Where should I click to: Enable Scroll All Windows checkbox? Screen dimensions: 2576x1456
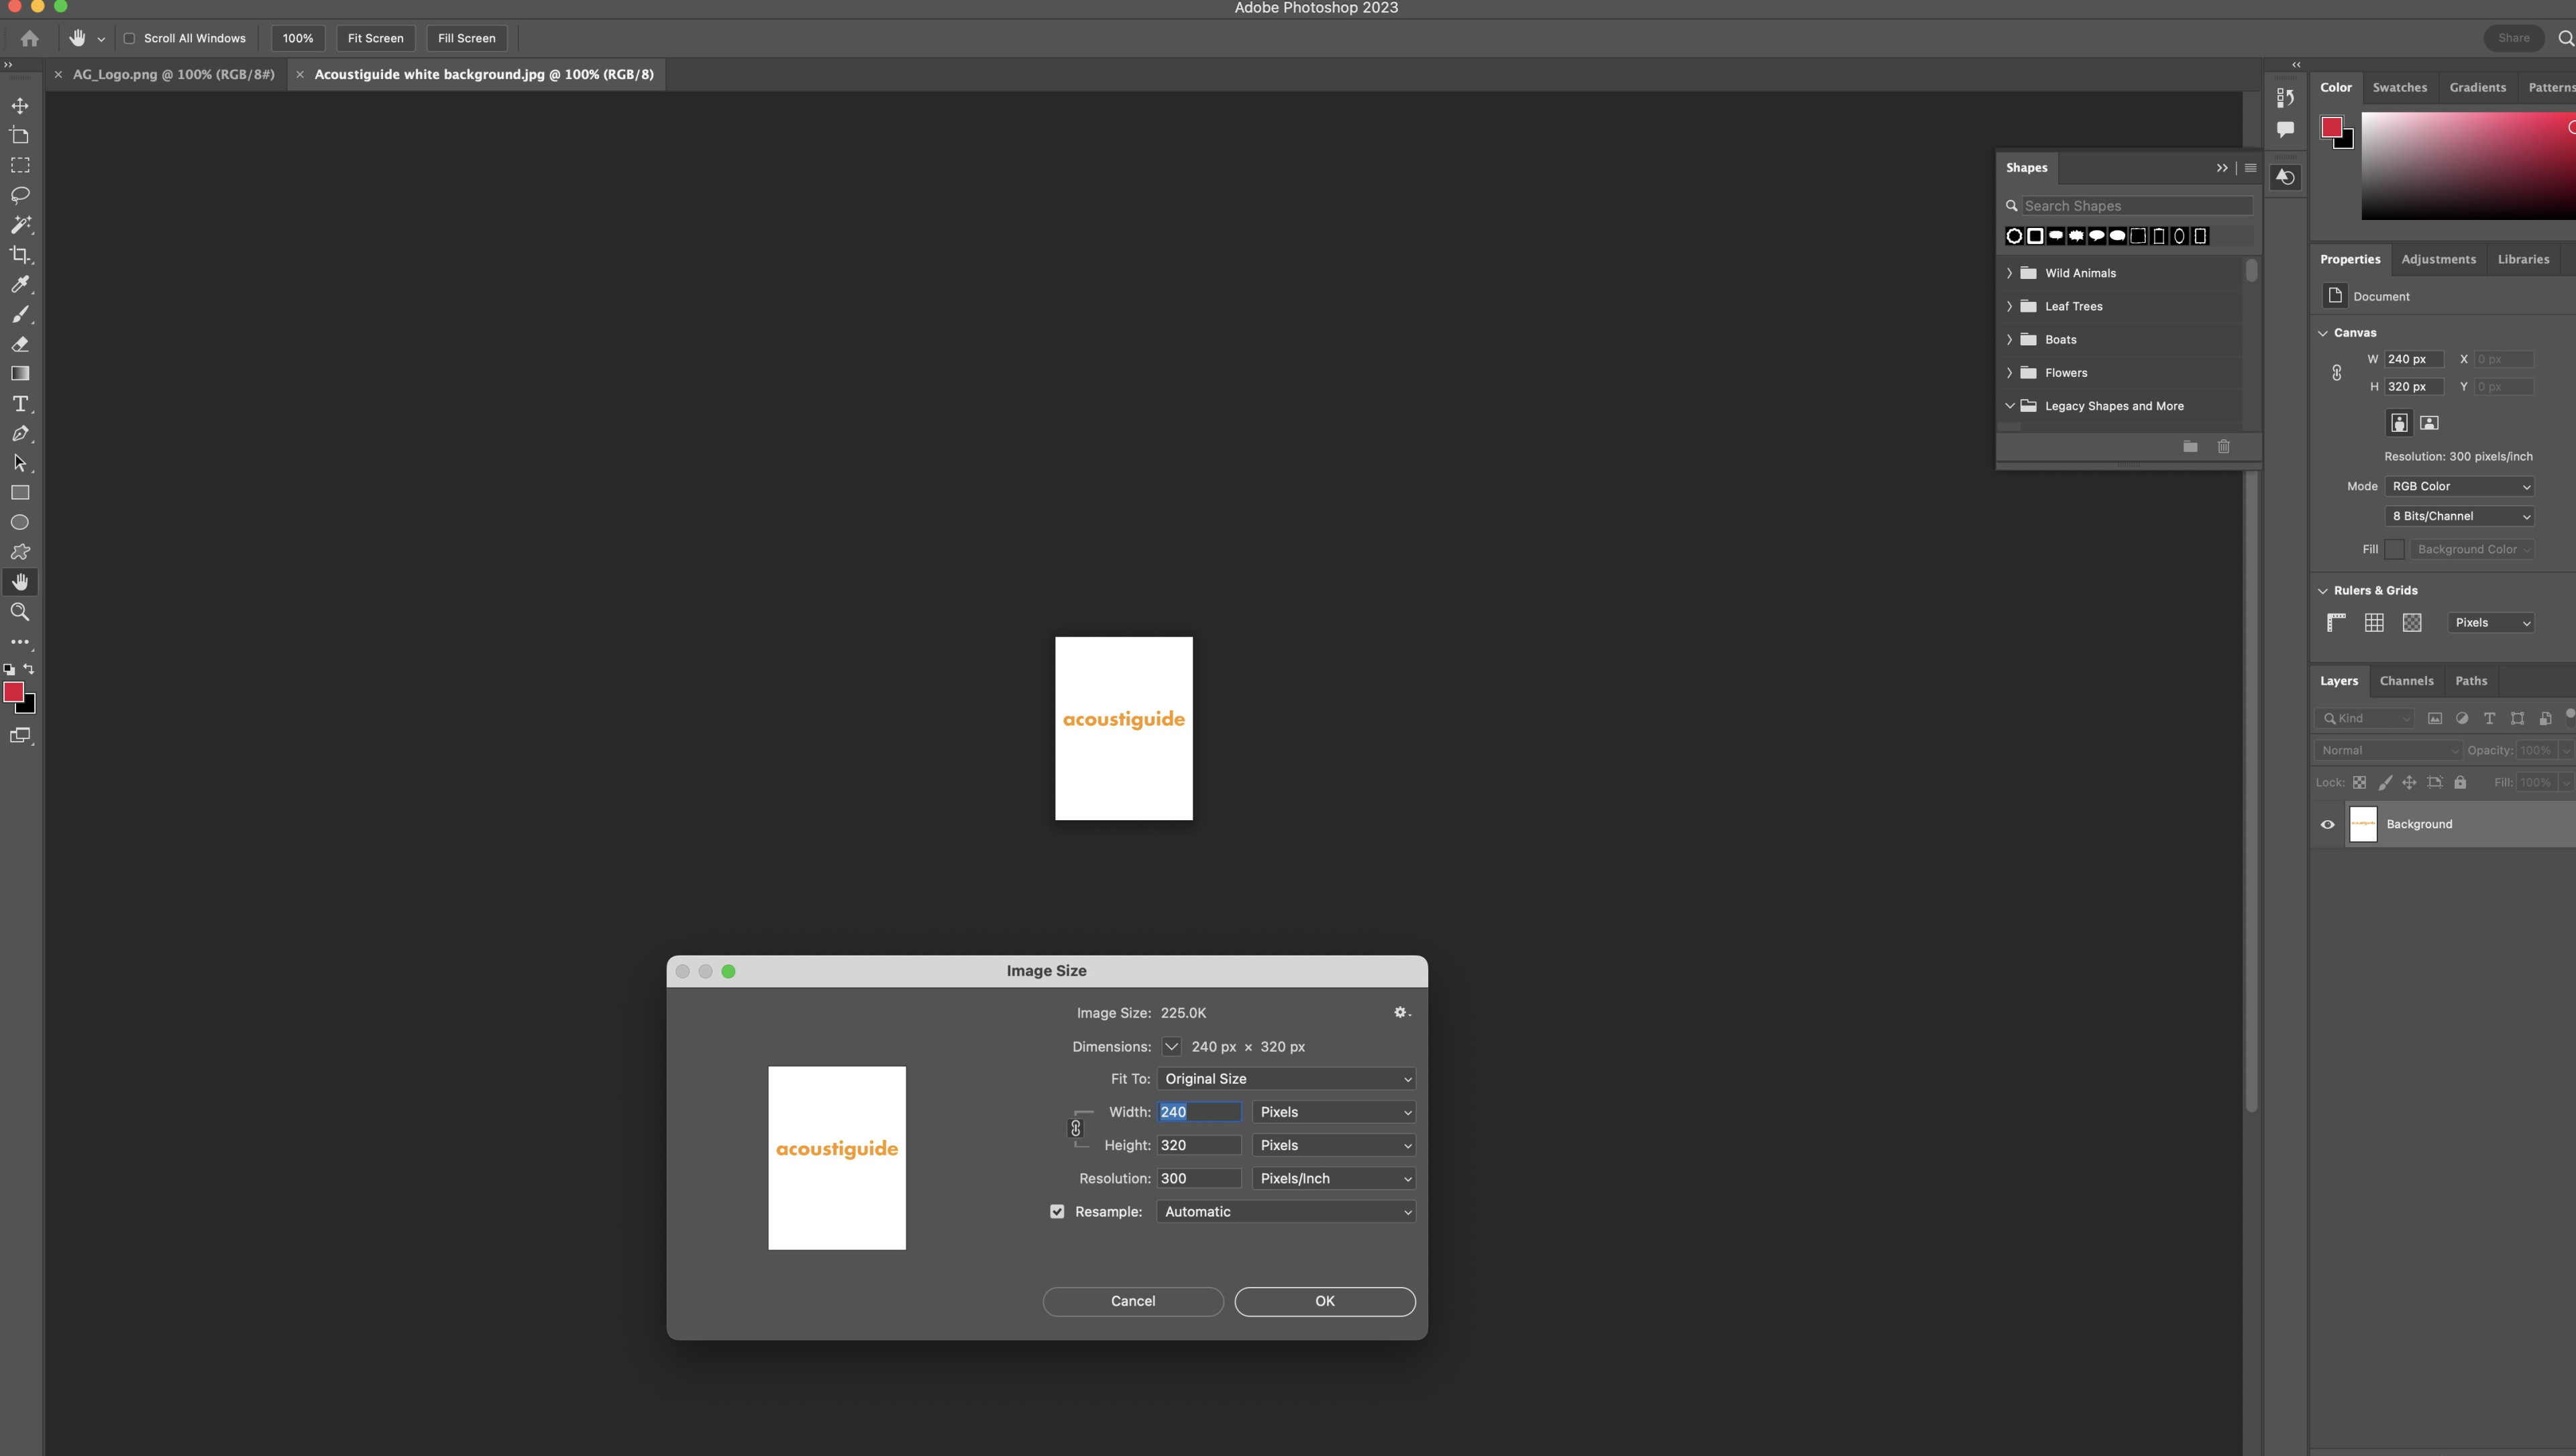(x=129, y=38)
